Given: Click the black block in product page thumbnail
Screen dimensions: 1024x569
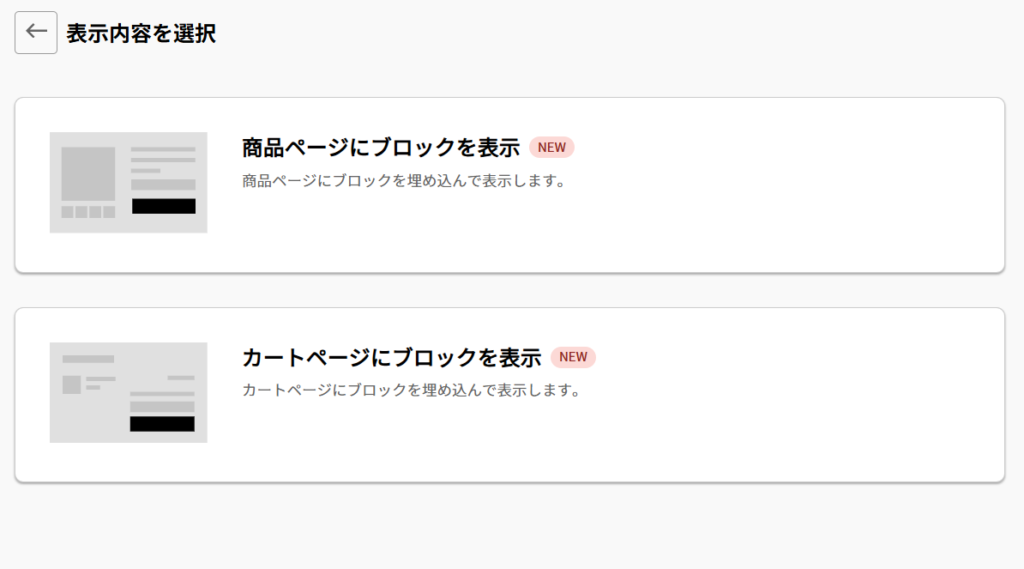Looking at the screenshot, I should [x=163, y=206].
